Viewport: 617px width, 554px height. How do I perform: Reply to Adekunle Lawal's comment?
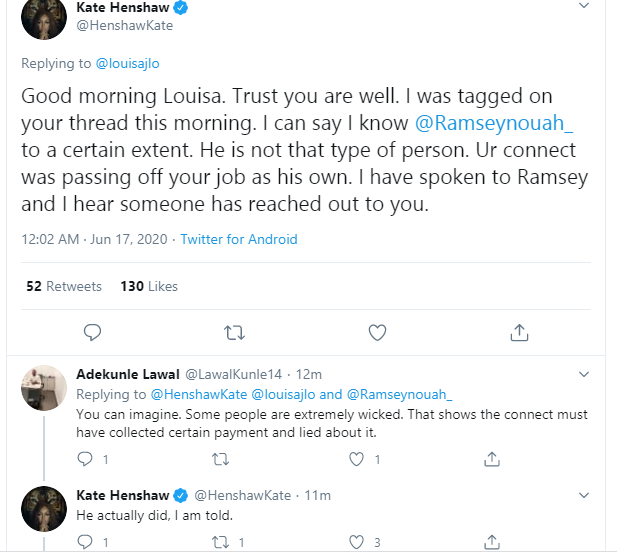[85, 459]
